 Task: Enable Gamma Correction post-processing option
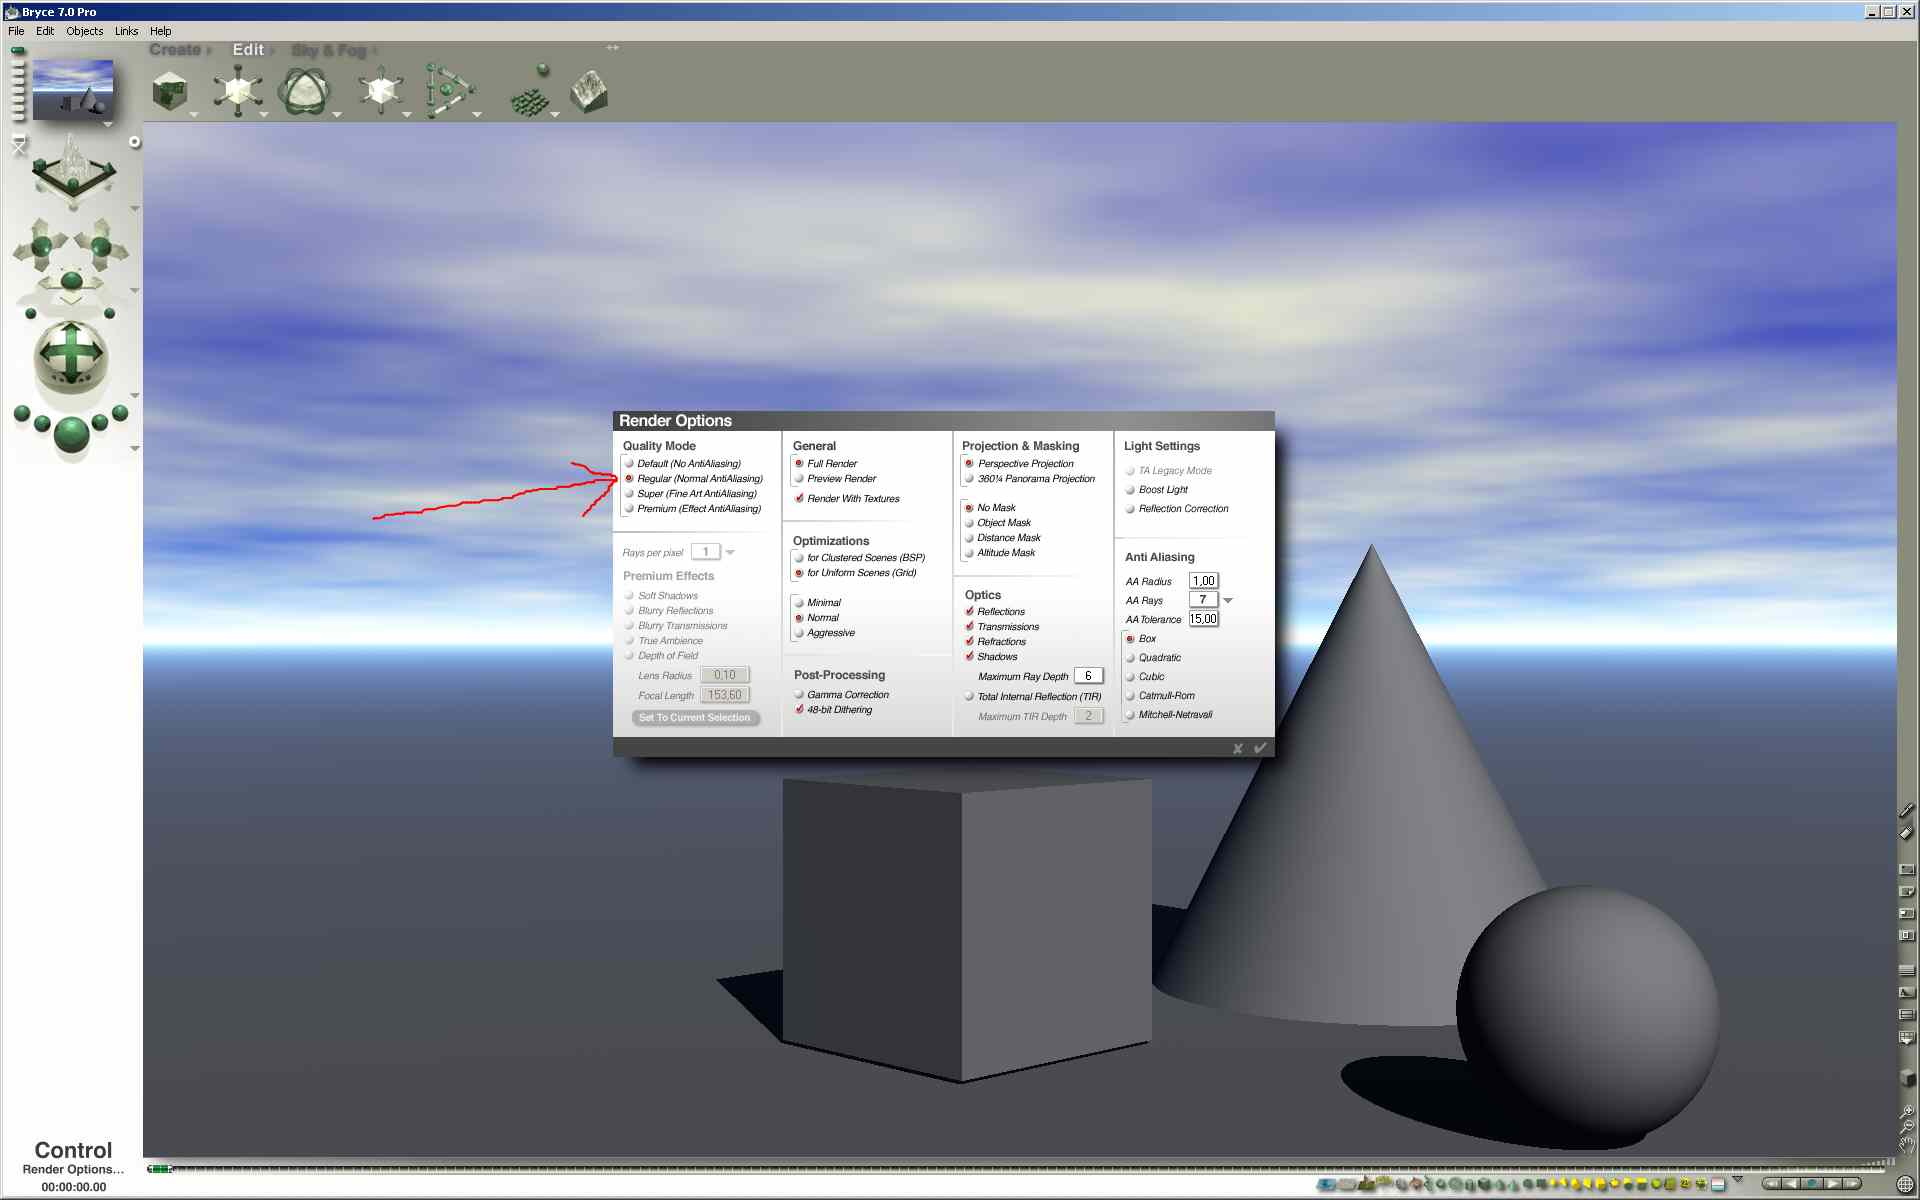point(800,695)
